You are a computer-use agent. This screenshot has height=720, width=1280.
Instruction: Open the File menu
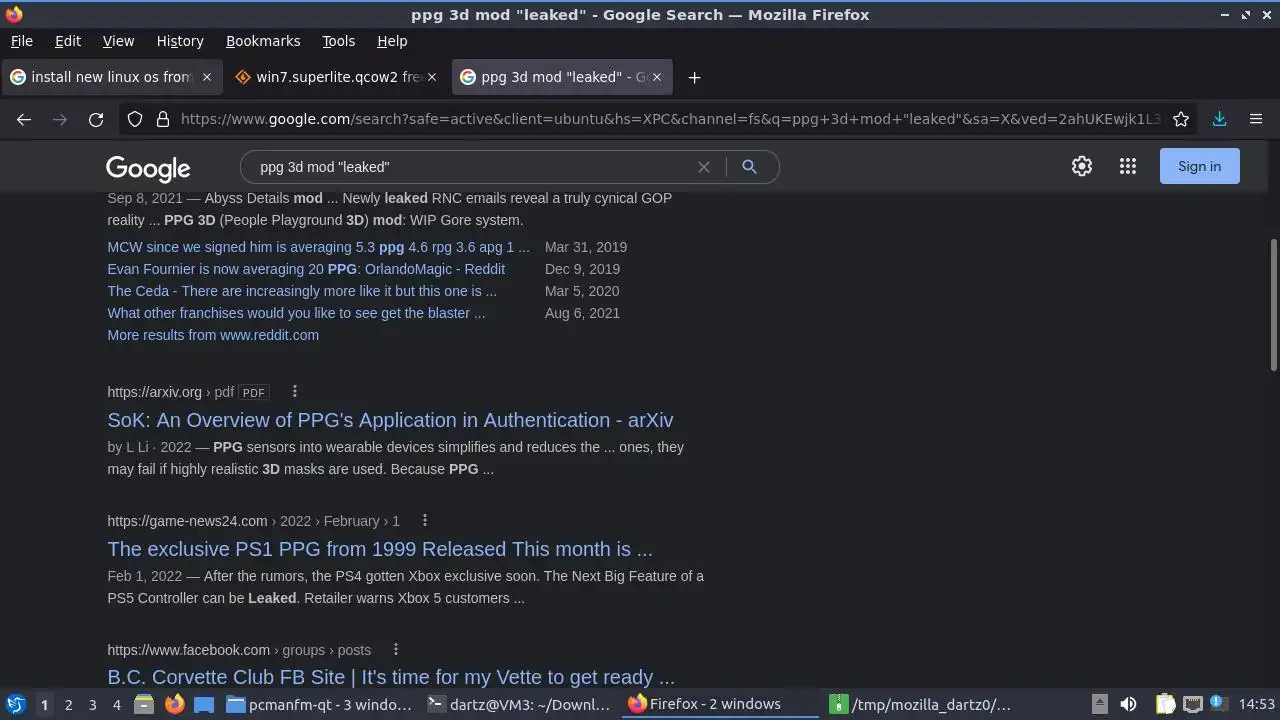coord(21,41)
